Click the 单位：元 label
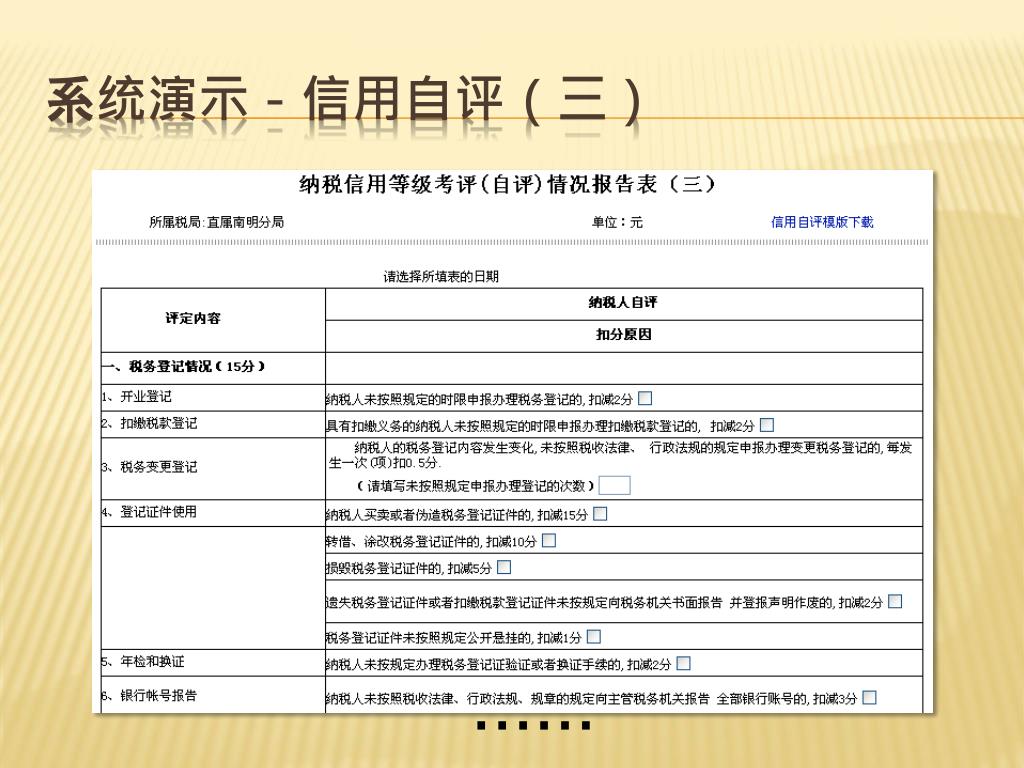Screen dimensions: 1024x768 [x=617, y=222]
